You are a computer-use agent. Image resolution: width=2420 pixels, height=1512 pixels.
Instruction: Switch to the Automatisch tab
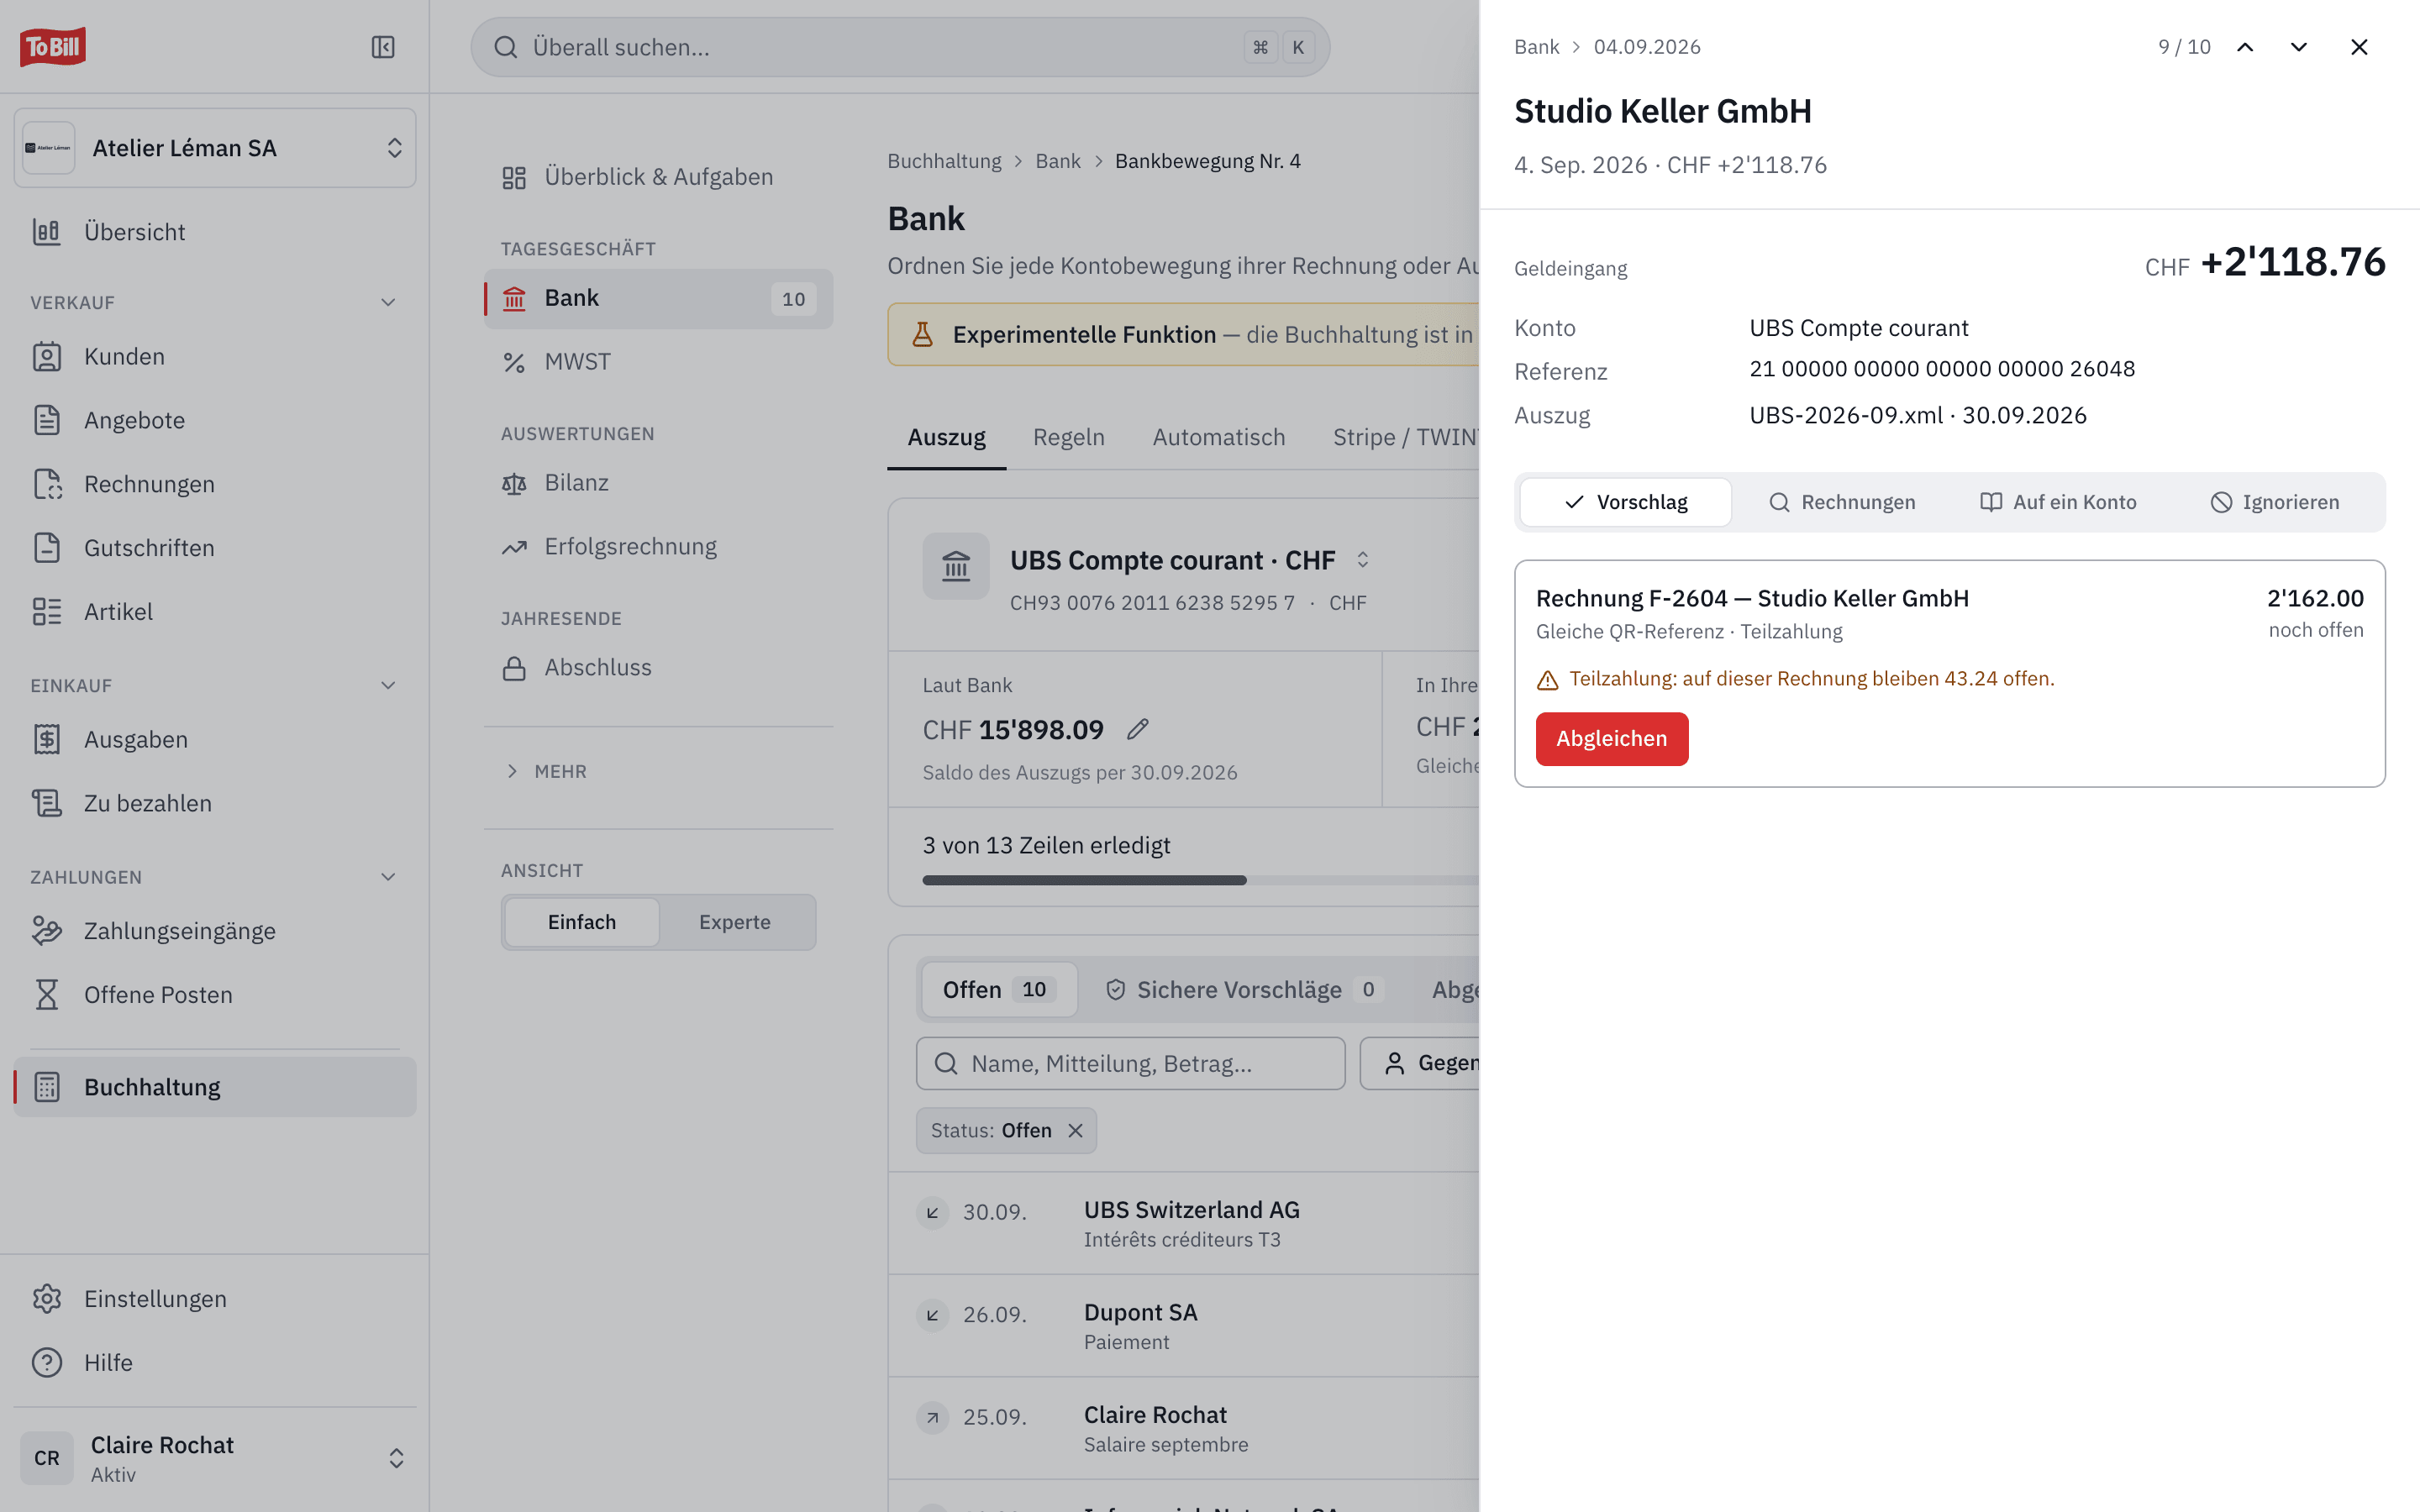(1218, 437)
